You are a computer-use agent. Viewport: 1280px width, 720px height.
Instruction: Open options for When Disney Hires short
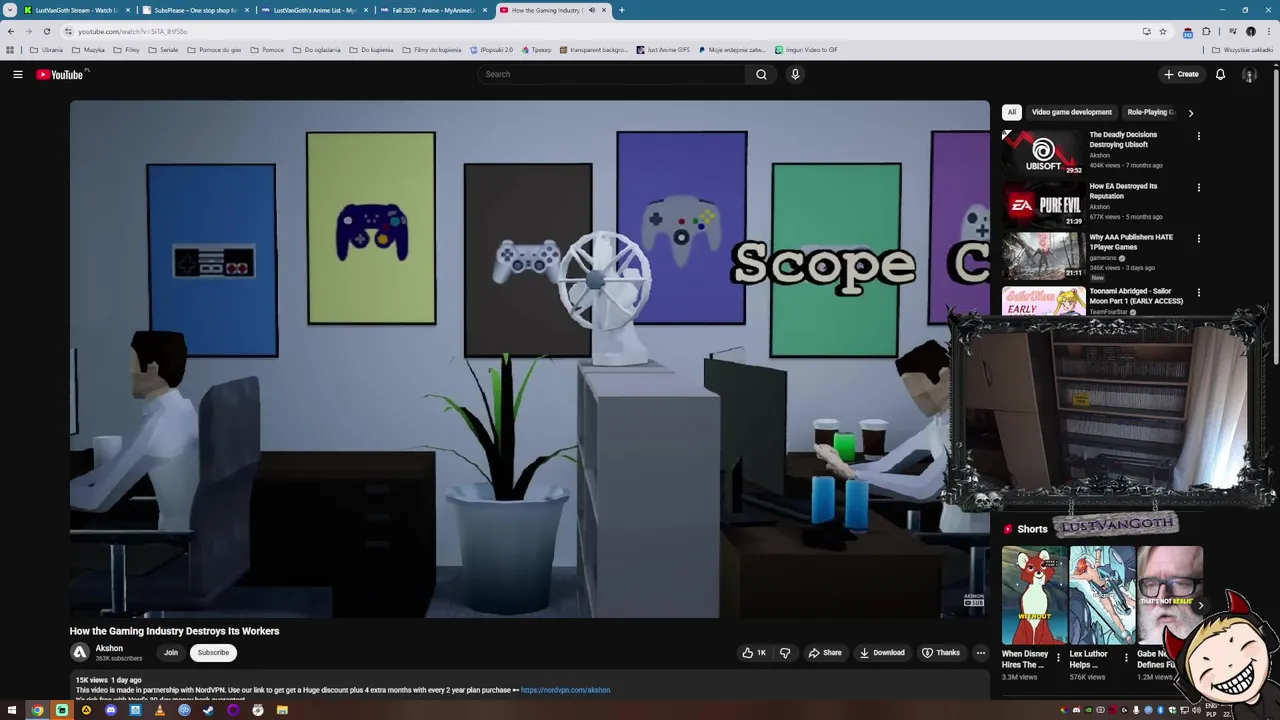1058,657
